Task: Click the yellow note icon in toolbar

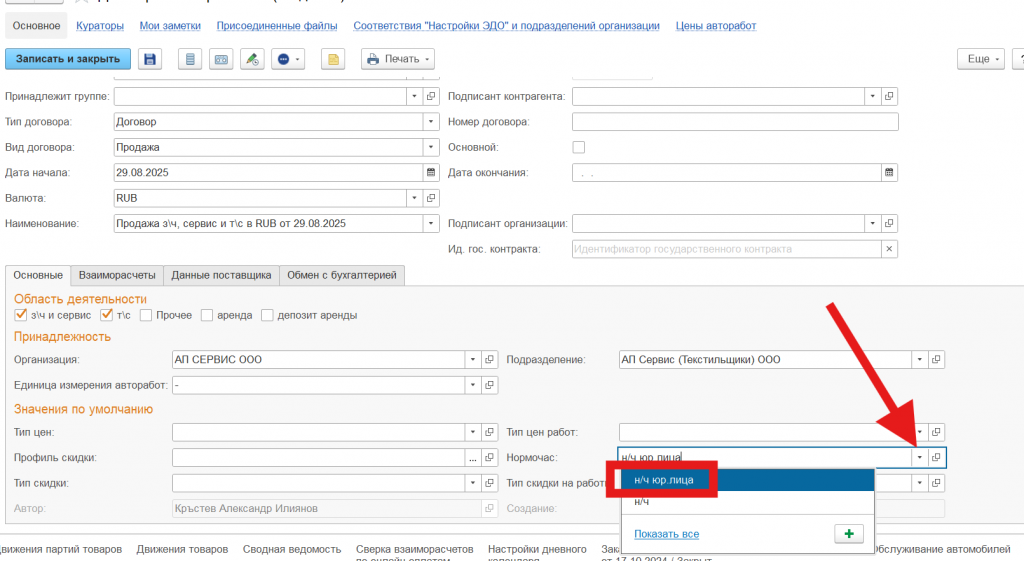Action: point(333,60)
